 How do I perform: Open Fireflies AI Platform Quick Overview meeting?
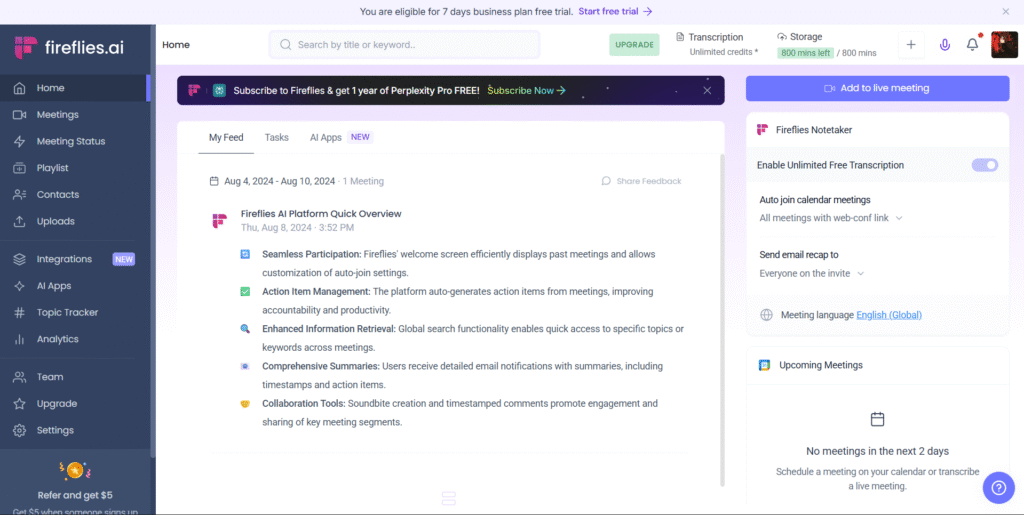(x=321, y=214)
